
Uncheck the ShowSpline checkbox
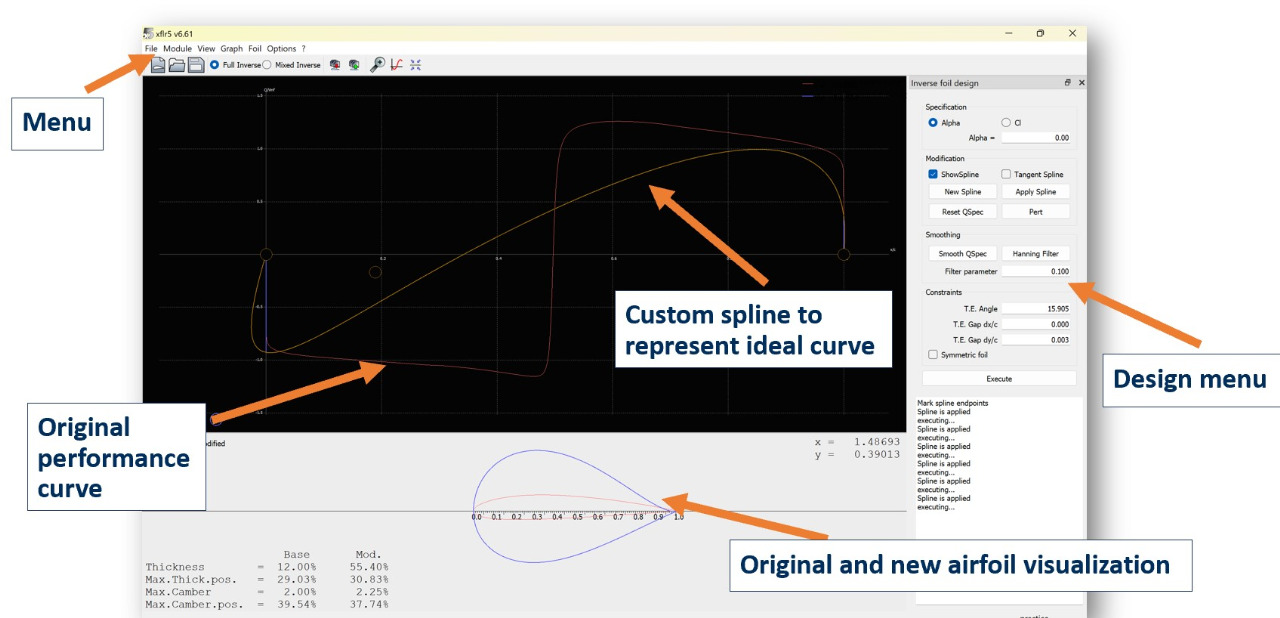933,174
